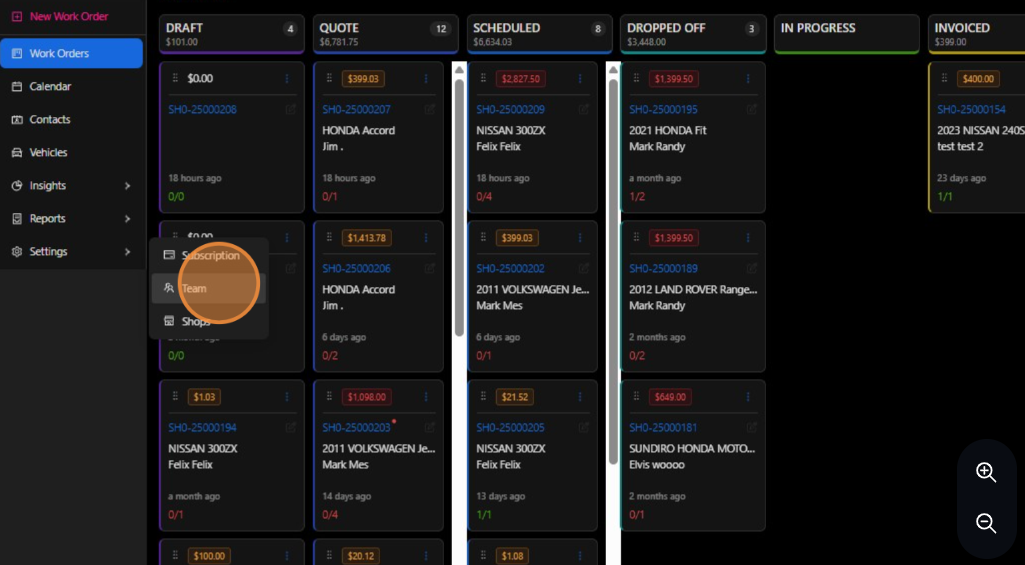Open three-dot menu on SH0-25000207 card

426,78
